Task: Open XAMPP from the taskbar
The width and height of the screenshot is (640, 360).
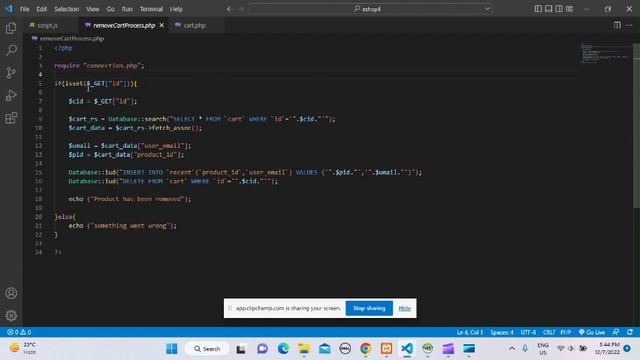Action: point(386,349)
